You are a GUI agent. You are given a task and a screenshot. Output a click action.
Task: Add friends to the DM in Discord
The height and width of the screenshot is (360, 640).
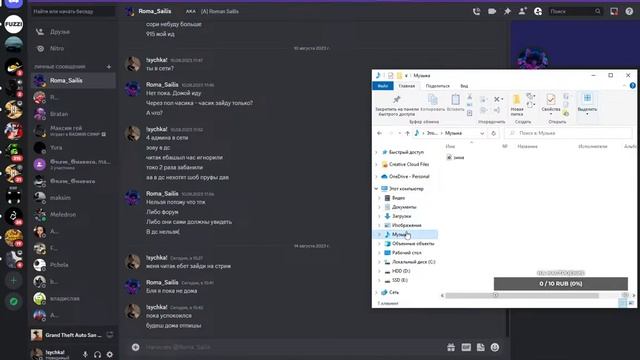click(x=522, y=11)
